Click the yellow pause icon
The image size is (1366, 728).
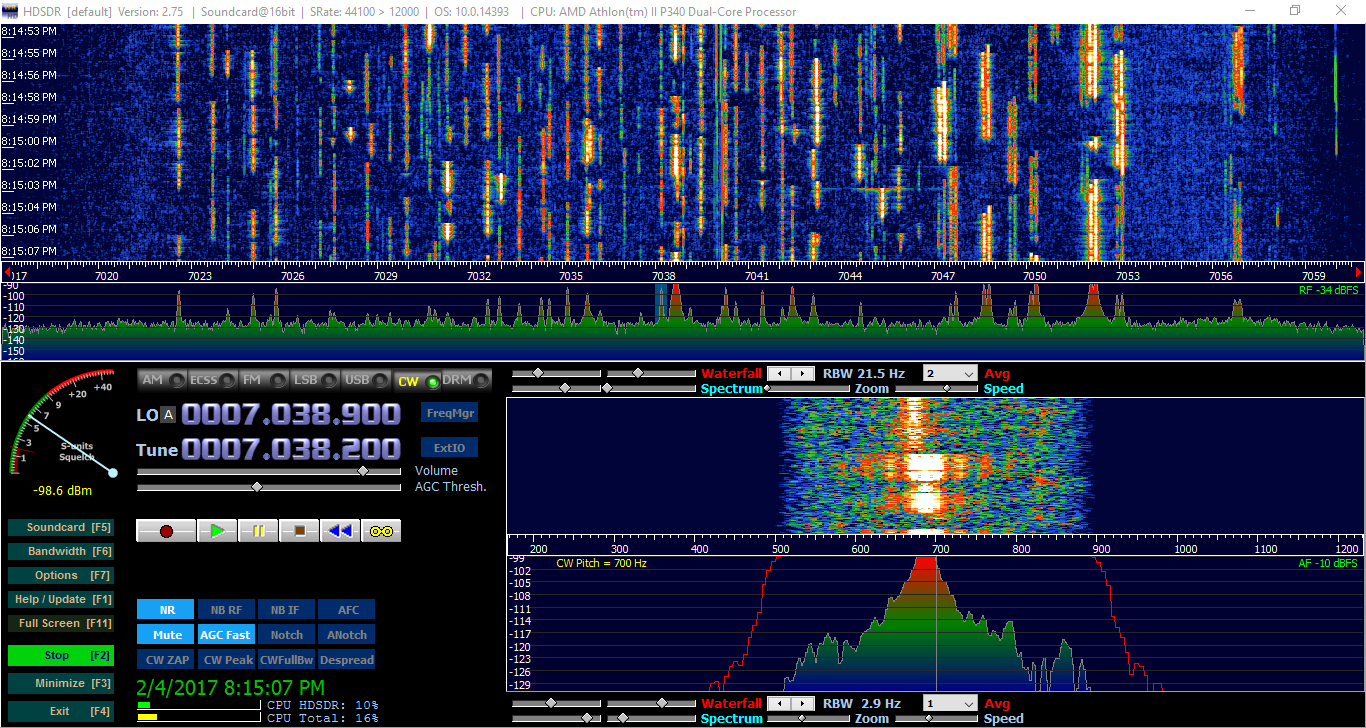coord(258,530)
